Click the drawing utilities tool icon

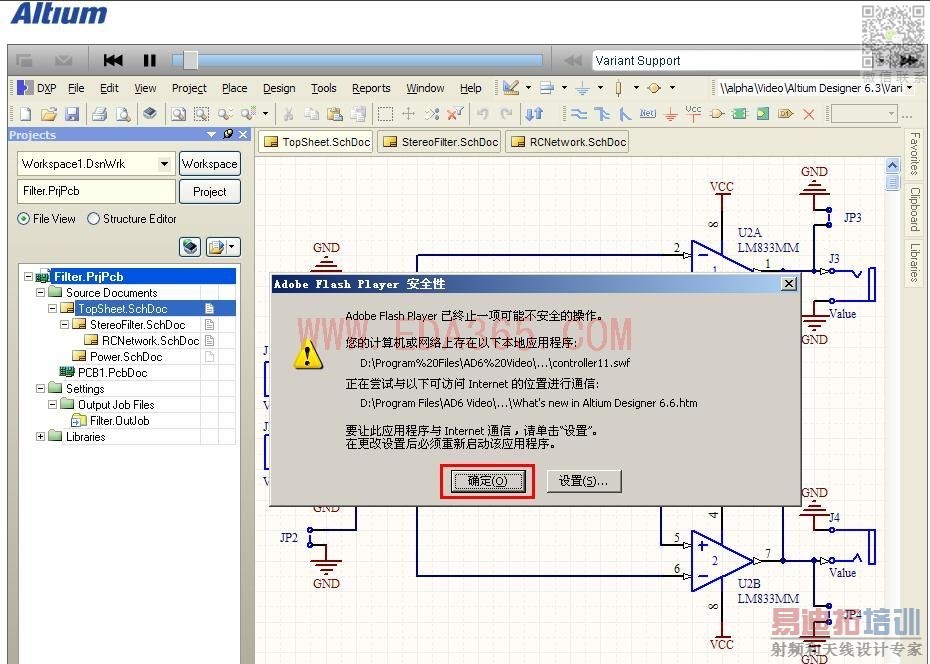point(510,88)
